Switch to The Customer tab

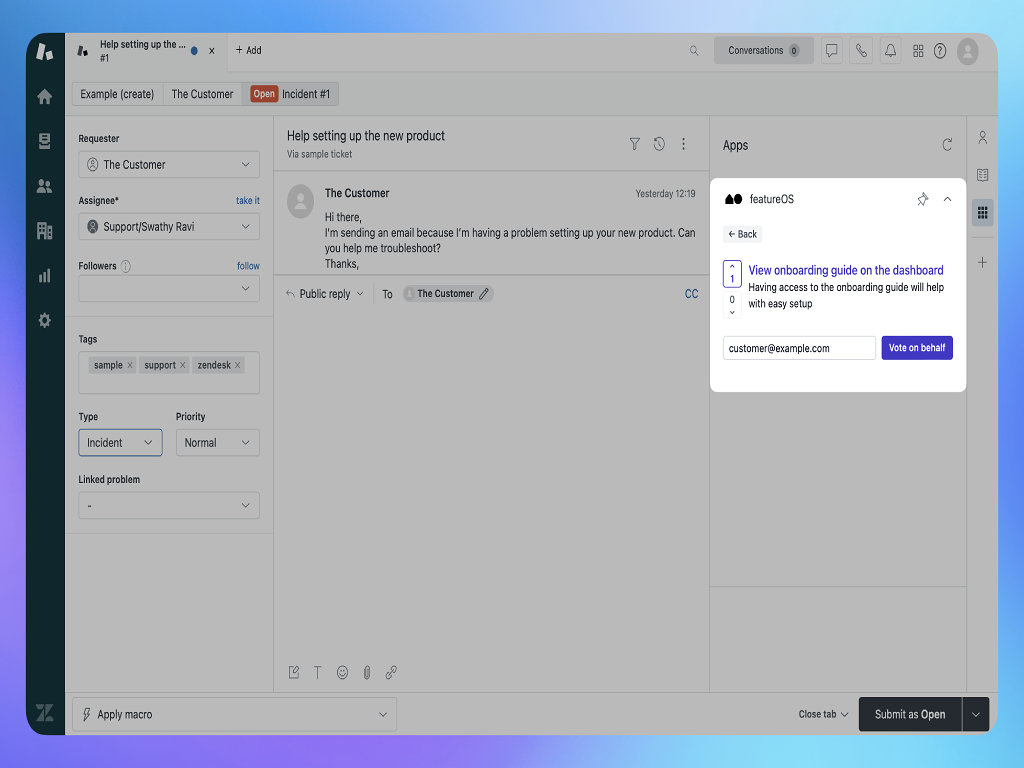202,94
